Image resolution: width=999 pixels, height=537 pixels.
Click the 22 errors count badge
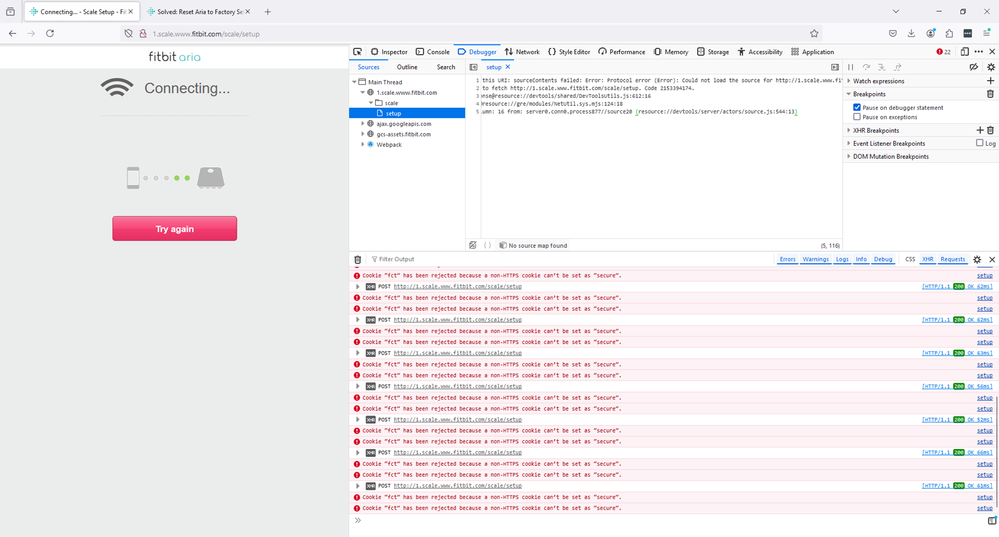[x=944, y=52]
